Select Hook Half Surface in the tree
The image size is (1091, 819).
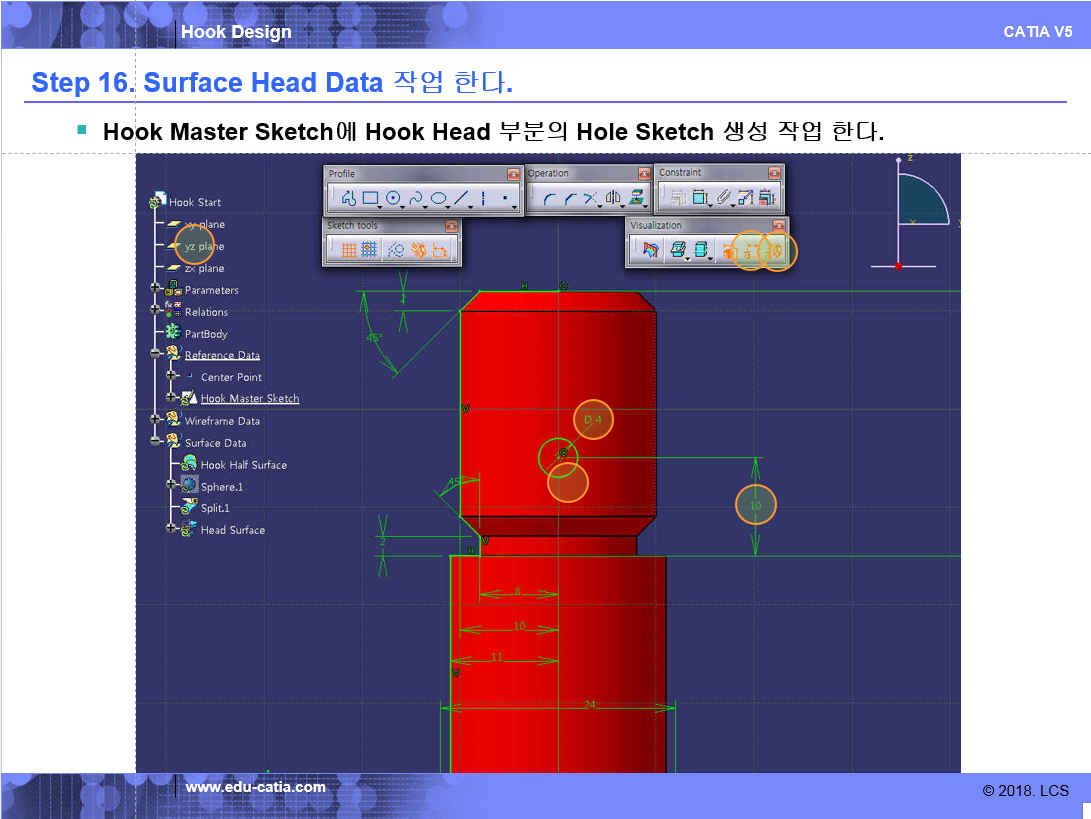(x=243, y=465)
